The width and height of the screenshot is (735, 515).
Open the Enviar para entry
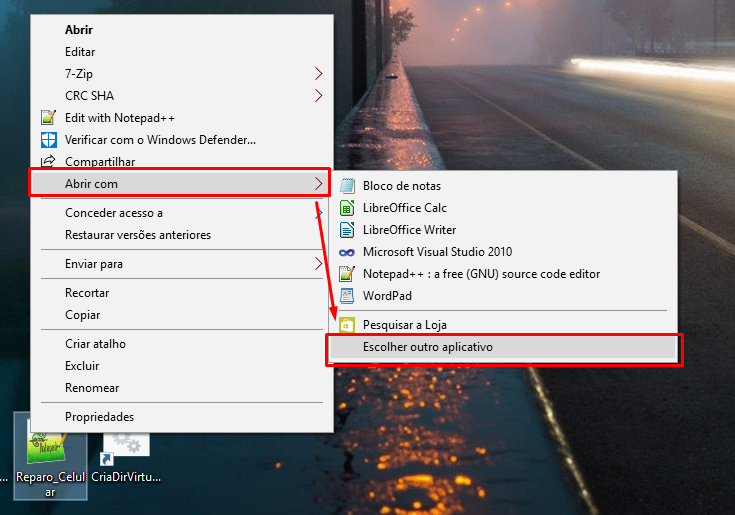point(182,264)
